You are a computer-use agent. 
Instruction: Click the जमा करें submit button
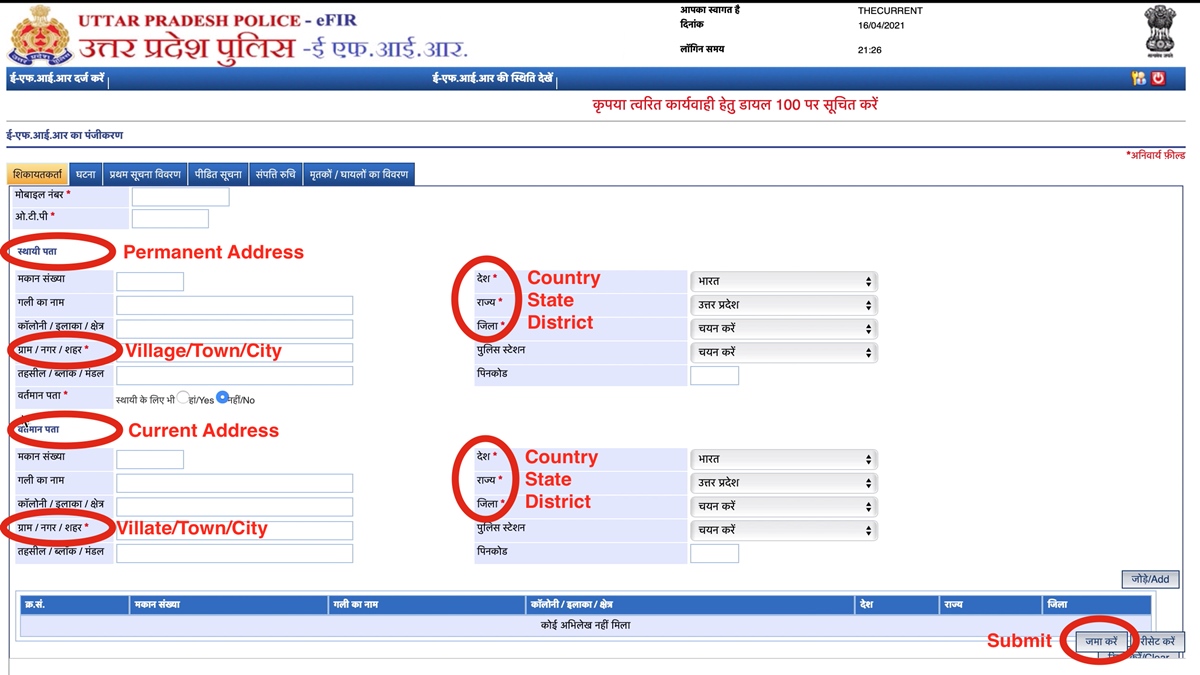(x=1102, y=642)
